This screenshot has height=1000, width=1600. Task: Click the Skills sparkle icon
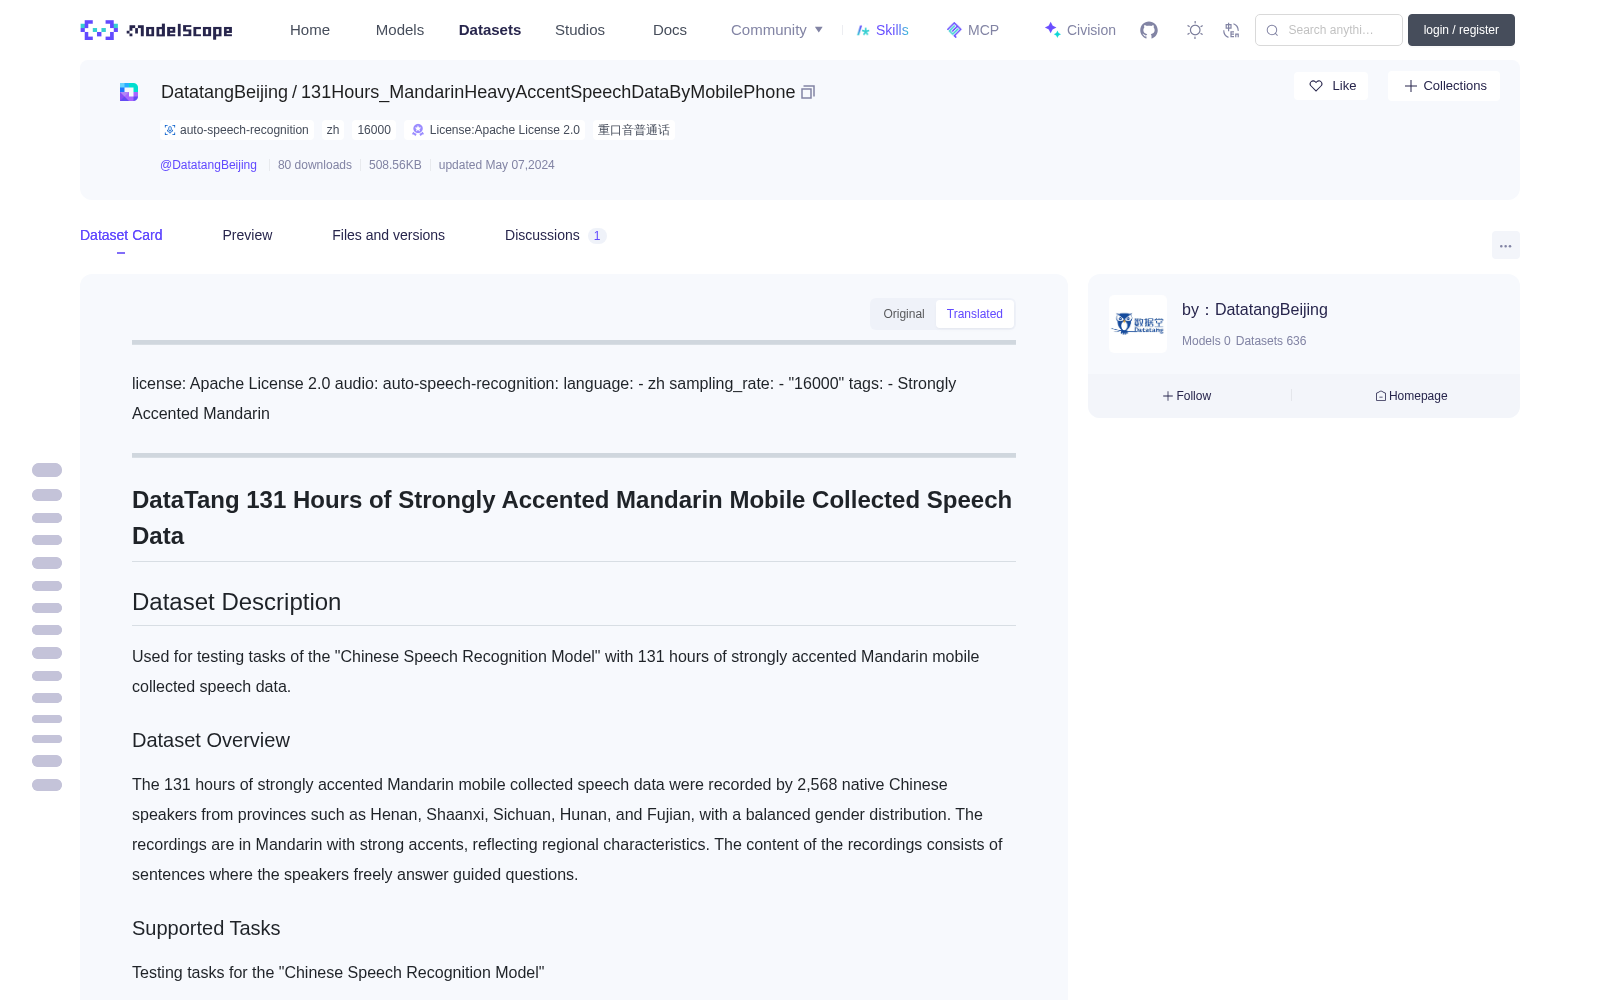pos(863,30)
